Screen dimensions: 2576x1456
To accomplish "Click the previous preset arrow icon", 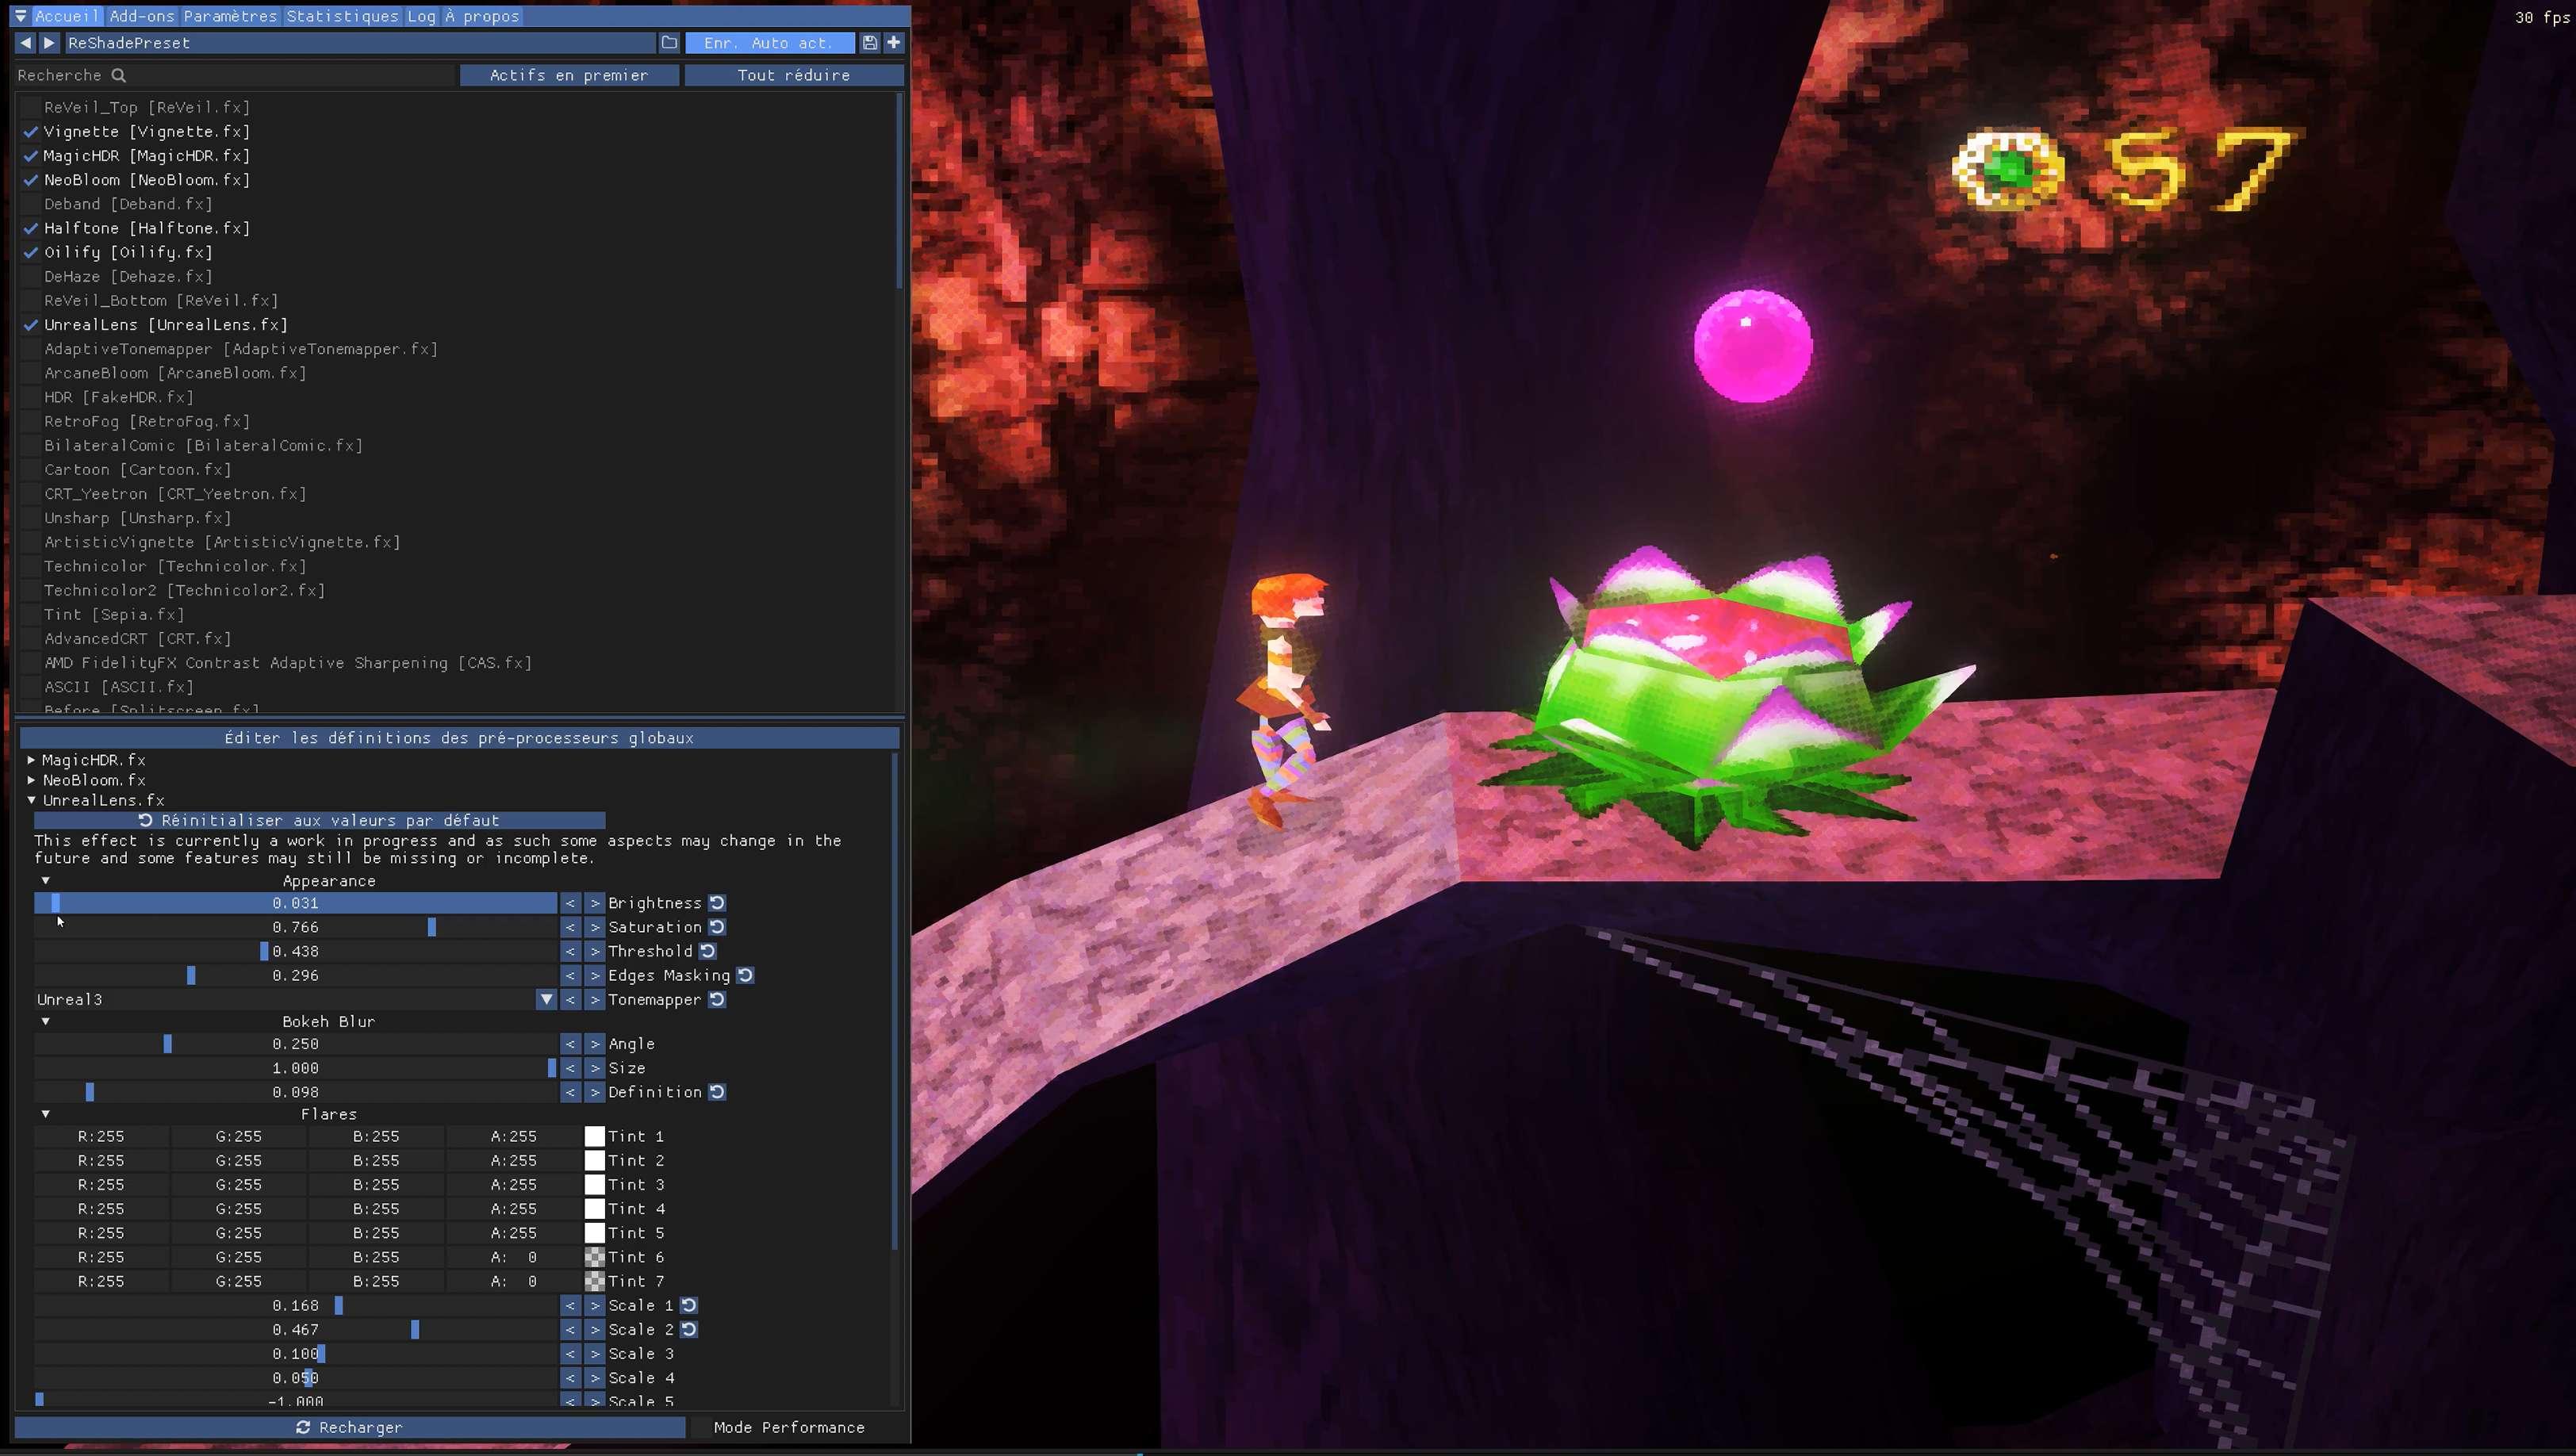I will coord(26,43).
